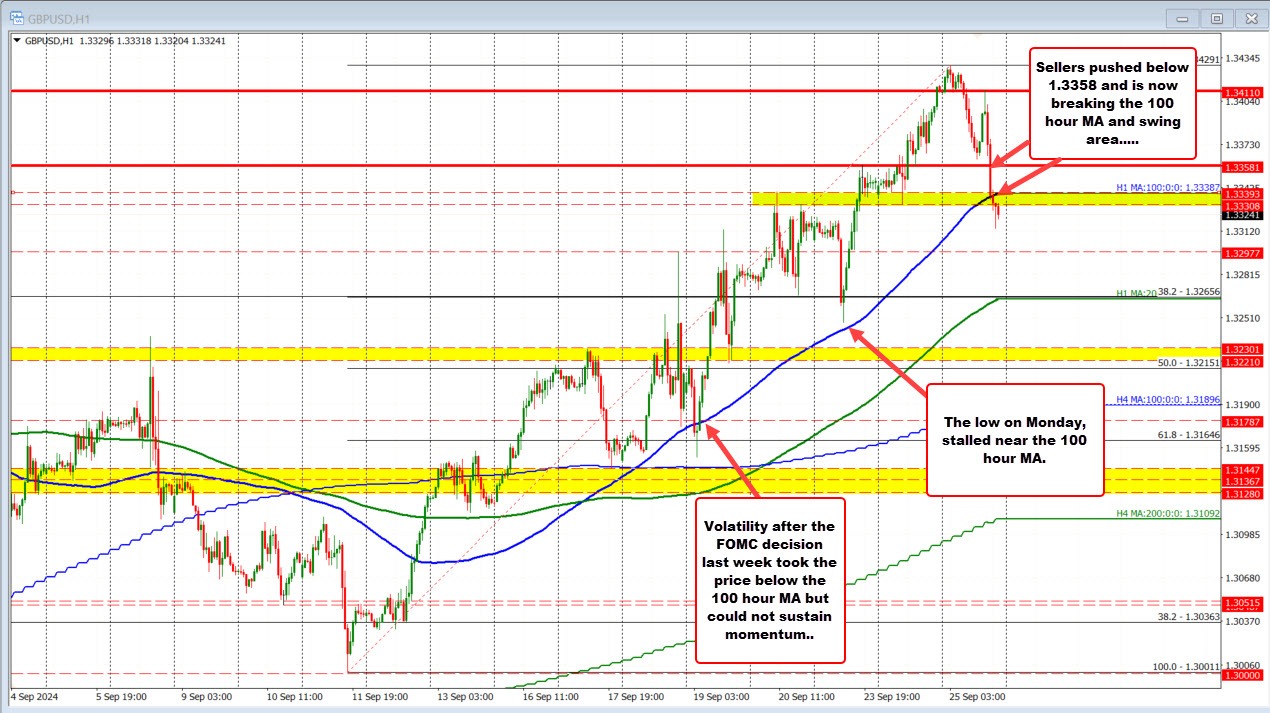Select the FOMC volatility annotation box

[770, 581]
